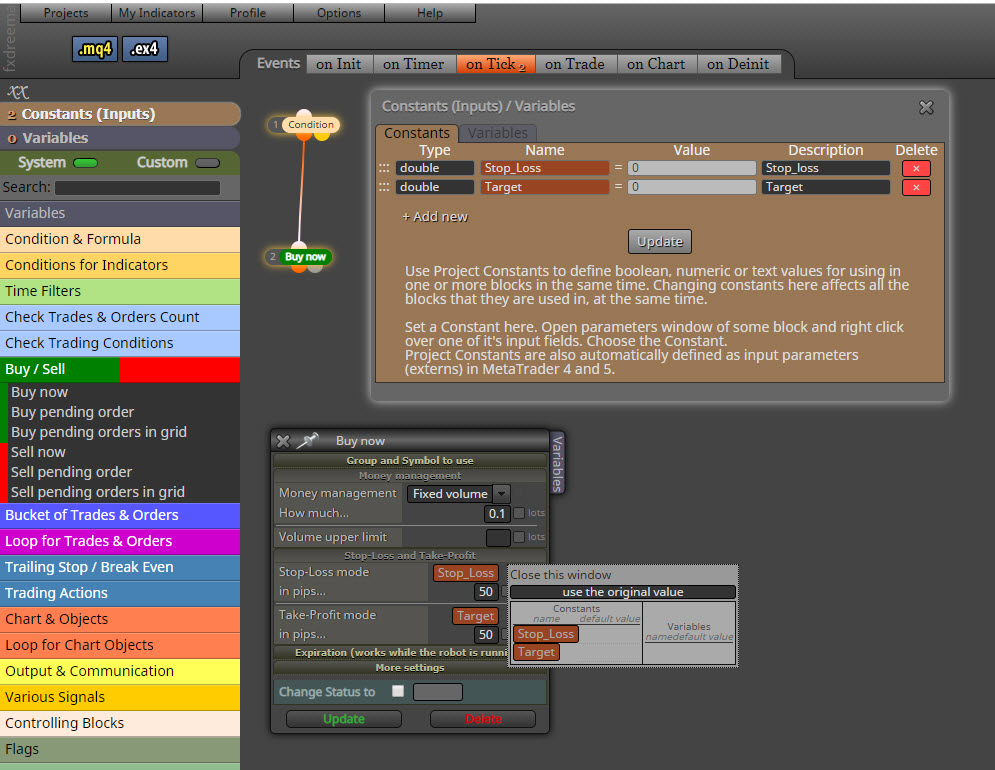Select the Buy now block node
The height and width of the screenshot is (770, 995).
click(305, 256)
